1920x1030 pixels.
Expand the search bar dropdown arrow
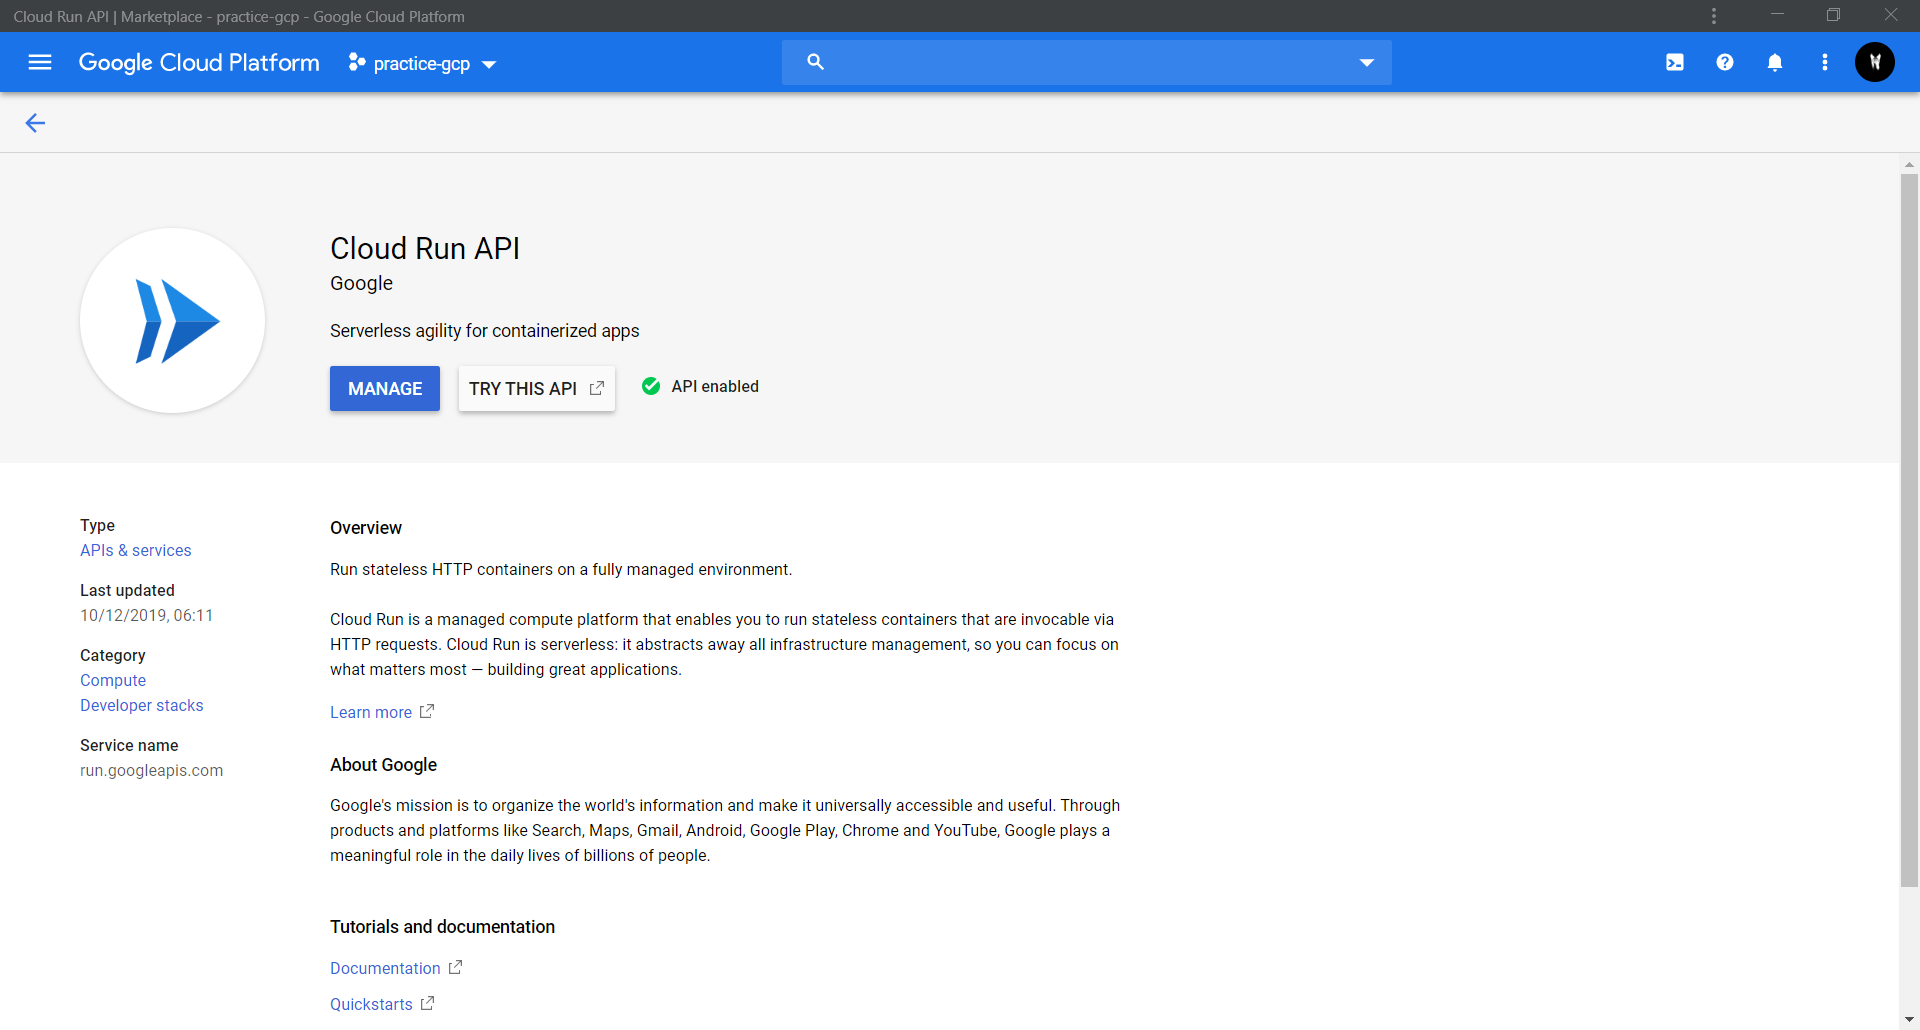(x=1366, y=62)
